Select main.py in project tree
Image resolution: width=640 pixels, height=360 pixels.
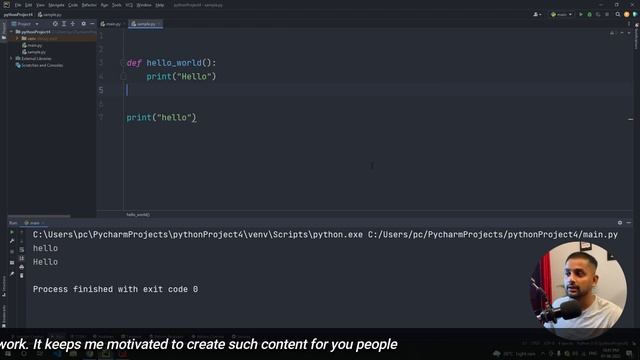(x=32, y=45)
